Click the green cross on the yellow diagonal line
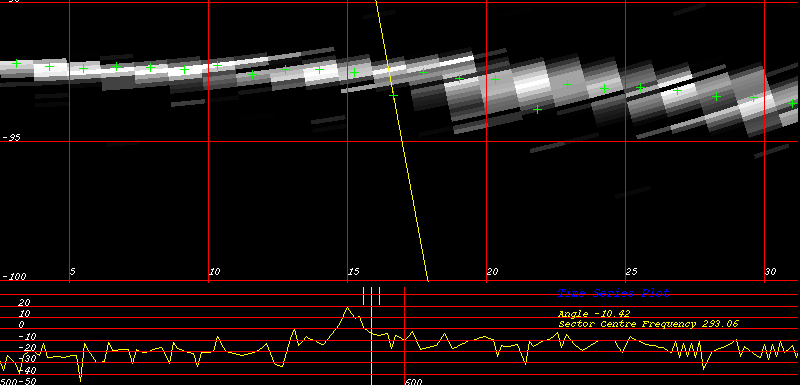This screenshot has height=385, width=800. [393, 95]
